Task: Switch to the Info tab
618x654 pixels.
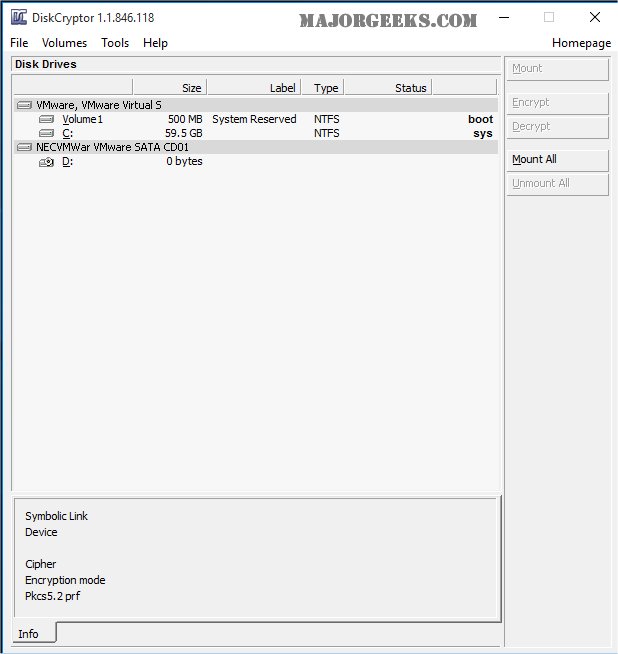Action: (29, 633)
